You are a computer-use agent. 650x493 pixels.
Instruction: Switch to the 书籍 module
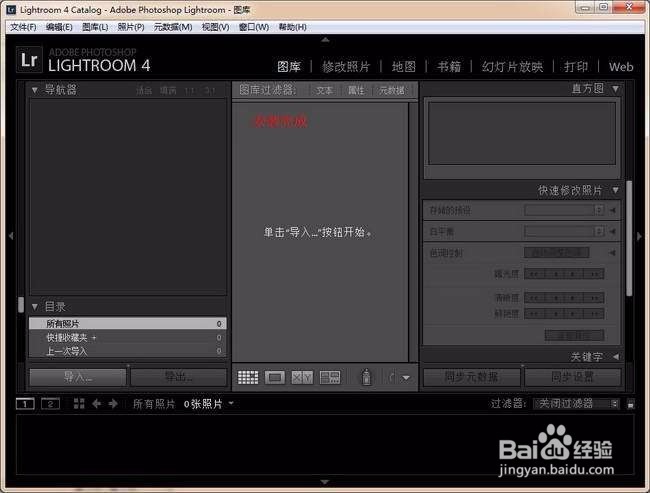pos(449,67)
